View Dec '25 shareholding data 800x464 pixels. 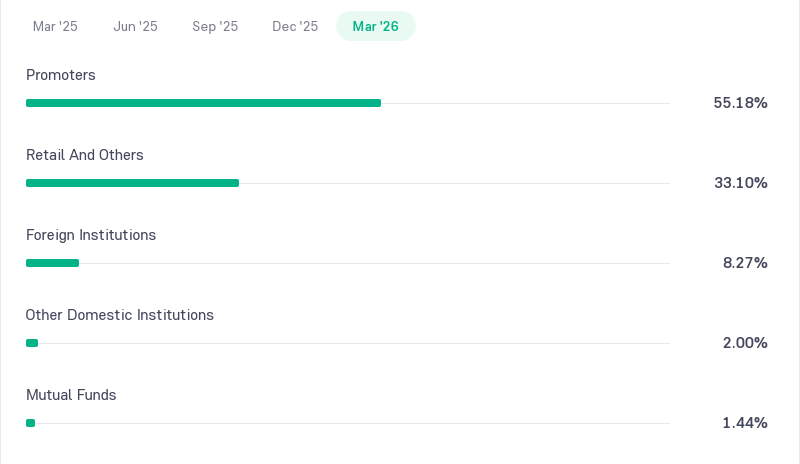pyautogui.click(x=295, y=26)
